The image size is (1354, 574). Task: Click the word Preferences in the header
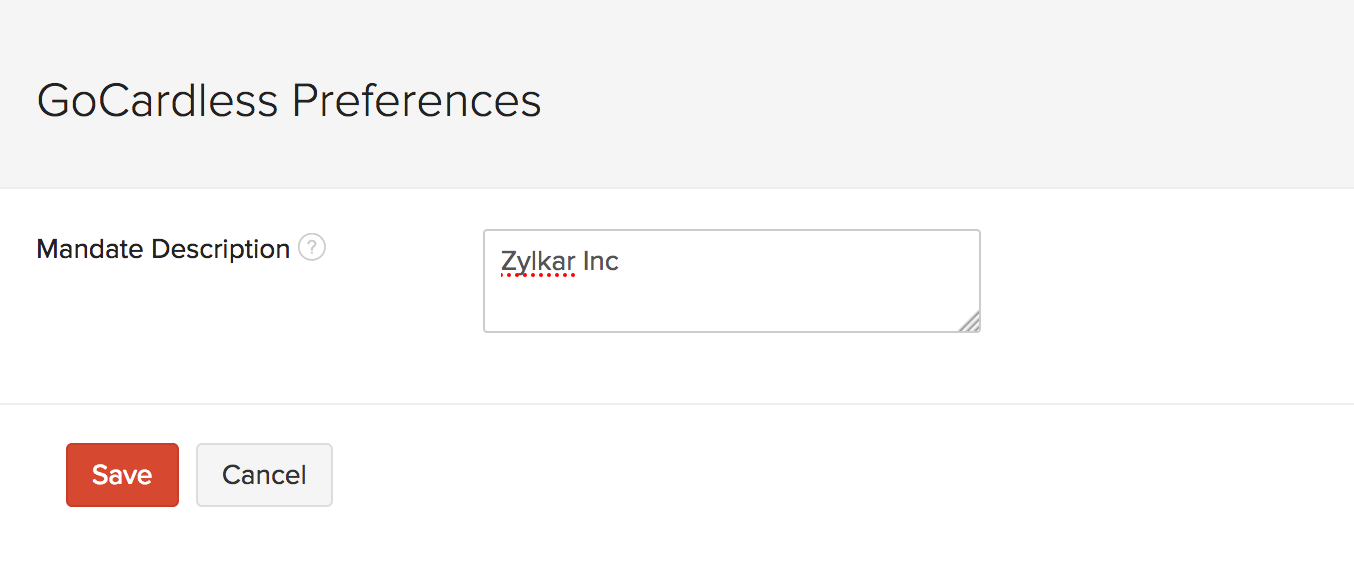point(416,101)
